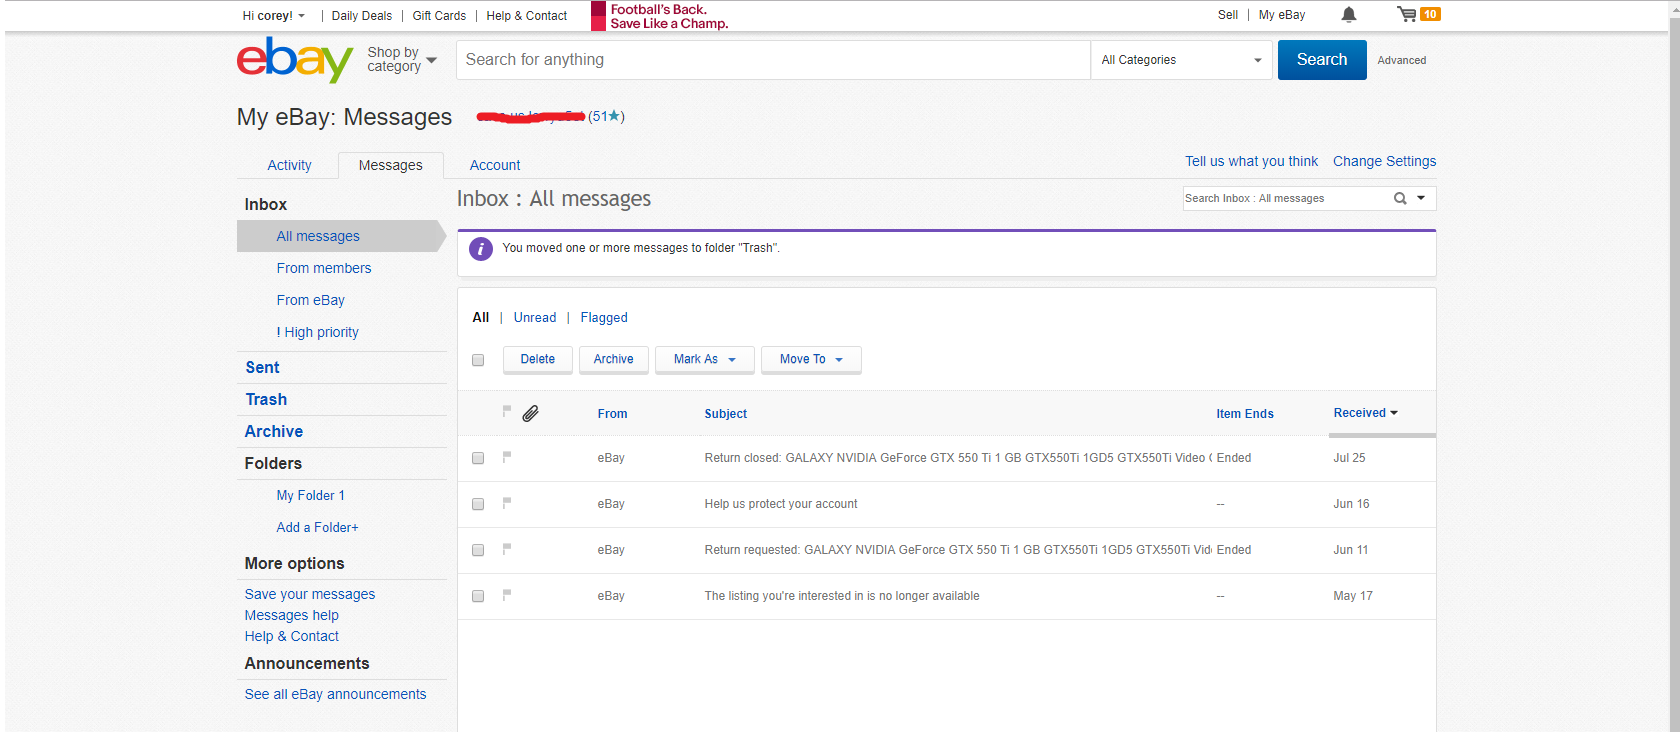Click the 'Add a Folder+' link
This screenshot has width=1680, height=732.
click(317, 527)
